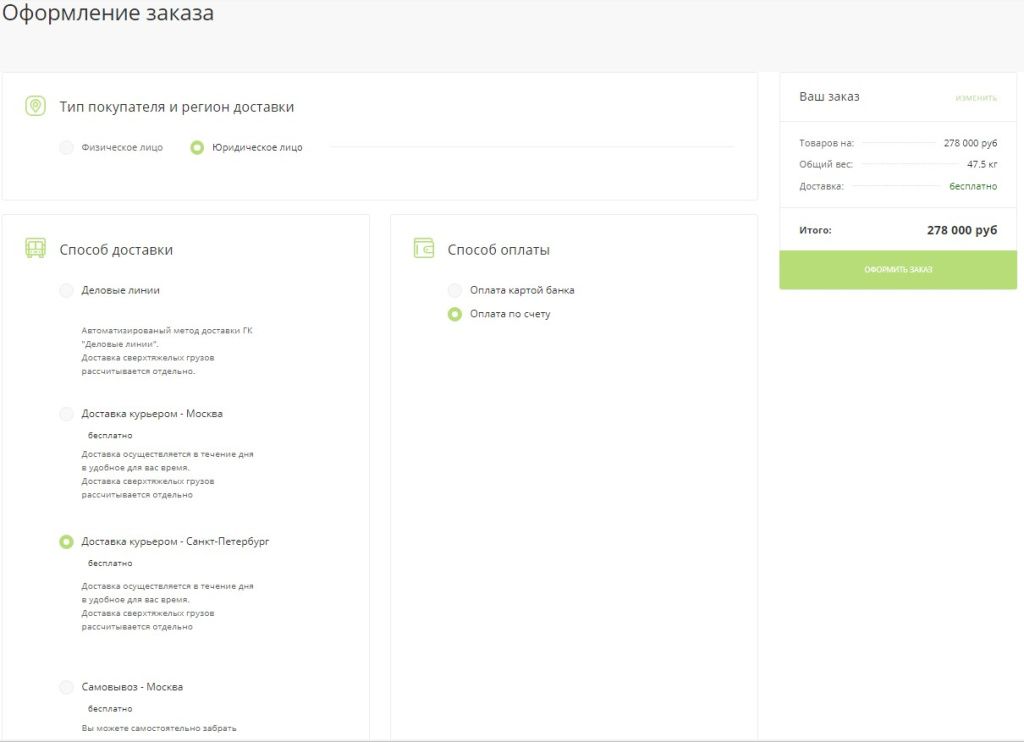Select Оплата картой банка payment method
This screenshot has height=742, width=1024.
(455, 290)
